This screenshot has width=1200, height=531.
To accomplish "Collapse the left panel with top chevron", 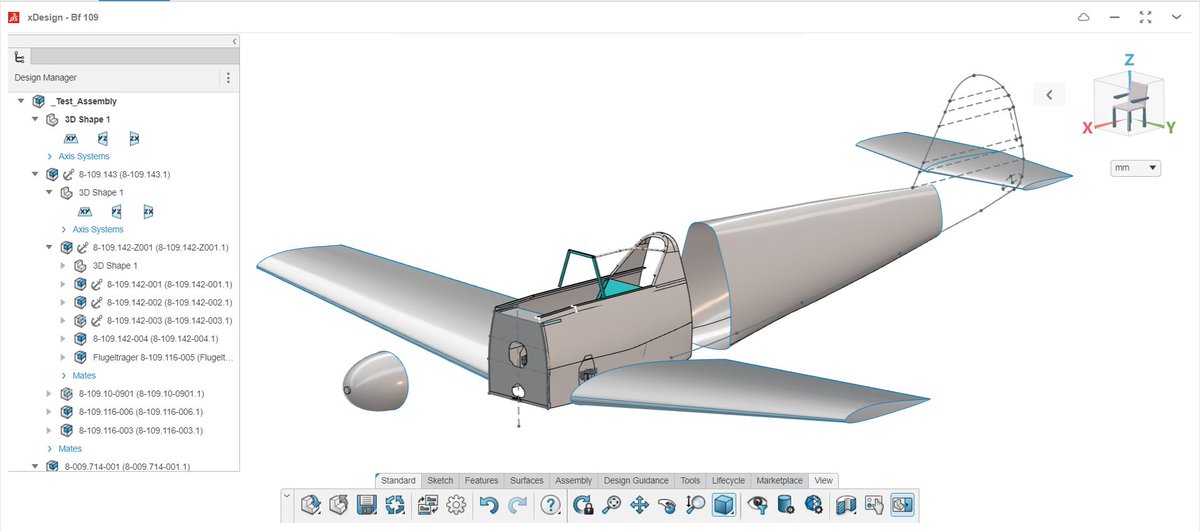I will pos(234,42).
